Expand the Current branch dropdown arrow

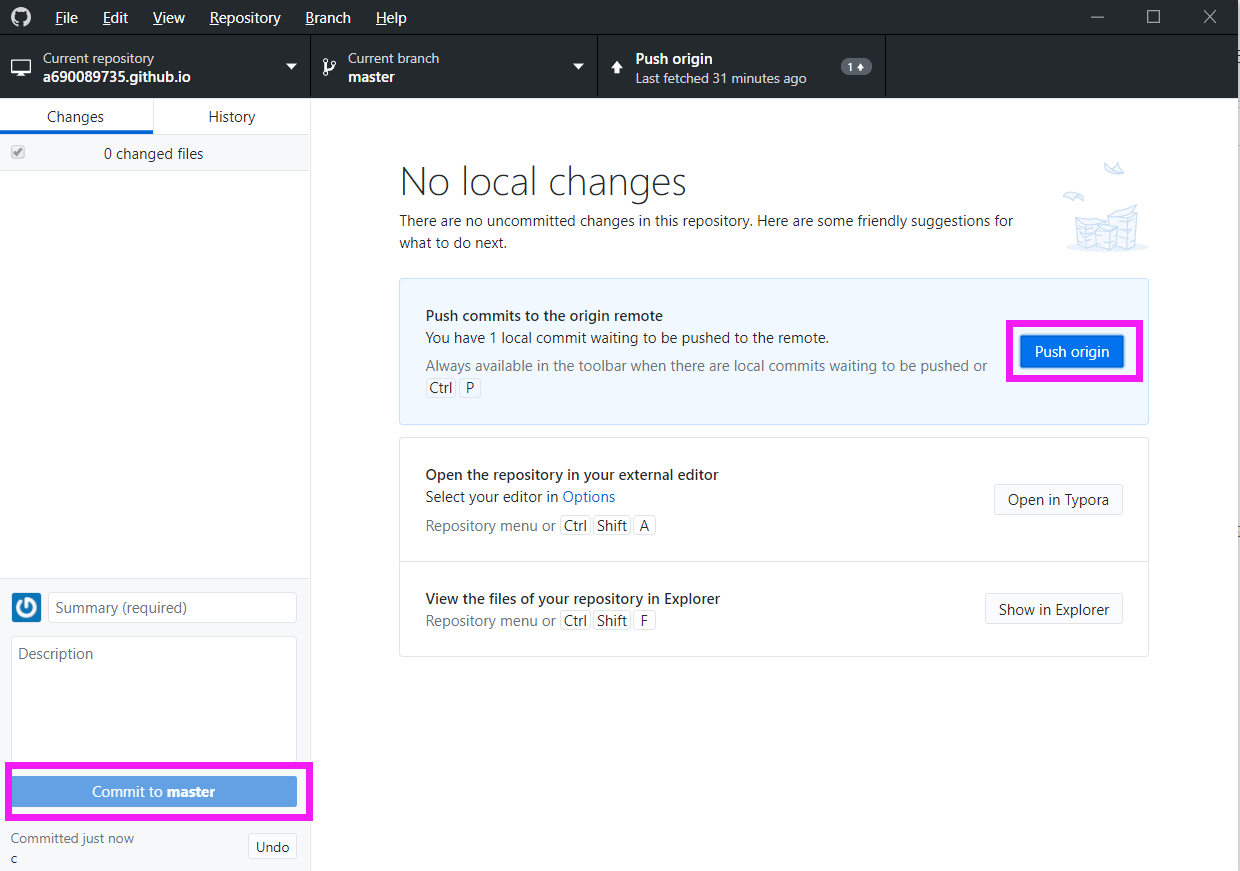coord(578,67)
